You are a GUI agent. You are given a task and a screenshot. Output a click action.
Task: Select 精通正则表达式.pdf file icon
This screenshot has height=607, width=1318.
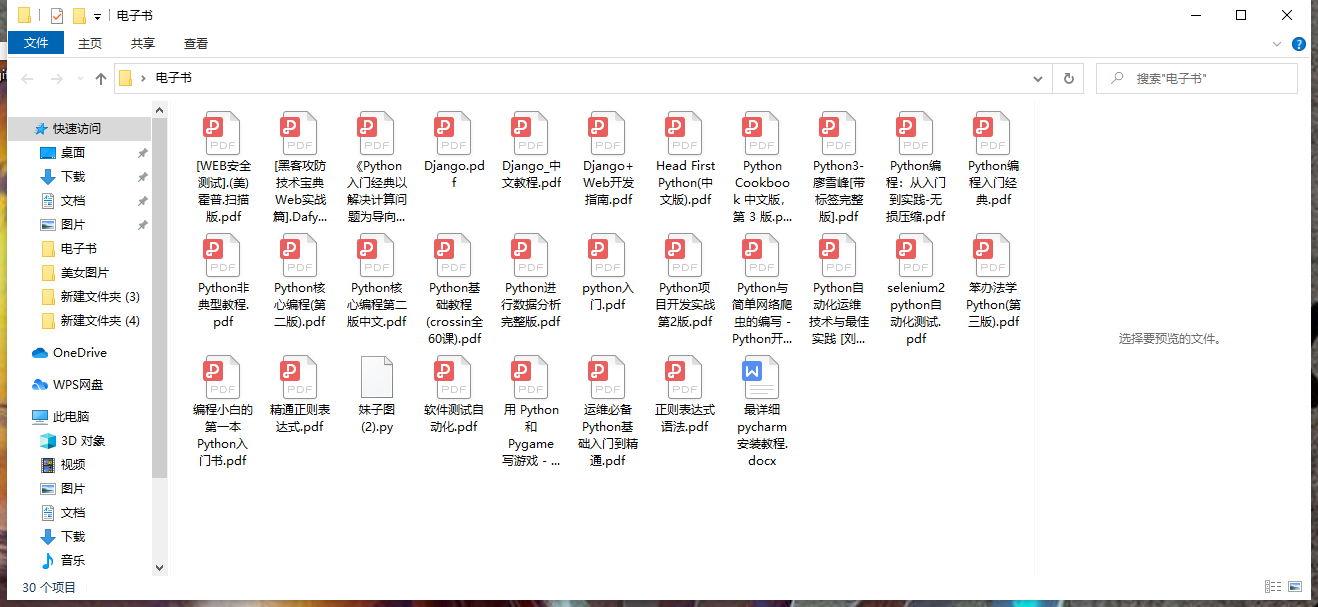(300, 377)
